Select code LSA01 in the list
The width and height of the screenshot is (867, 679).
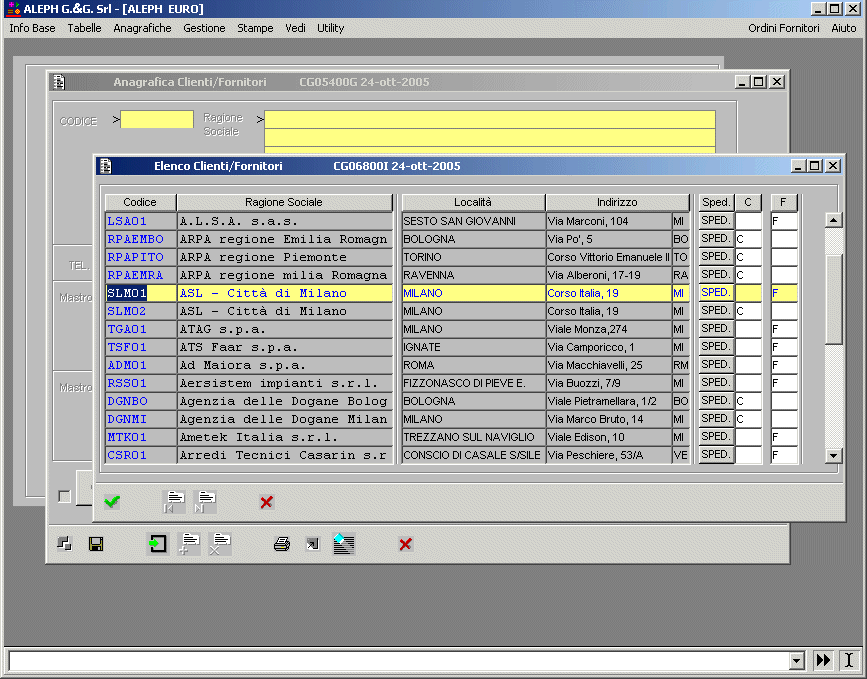(140, 221)
